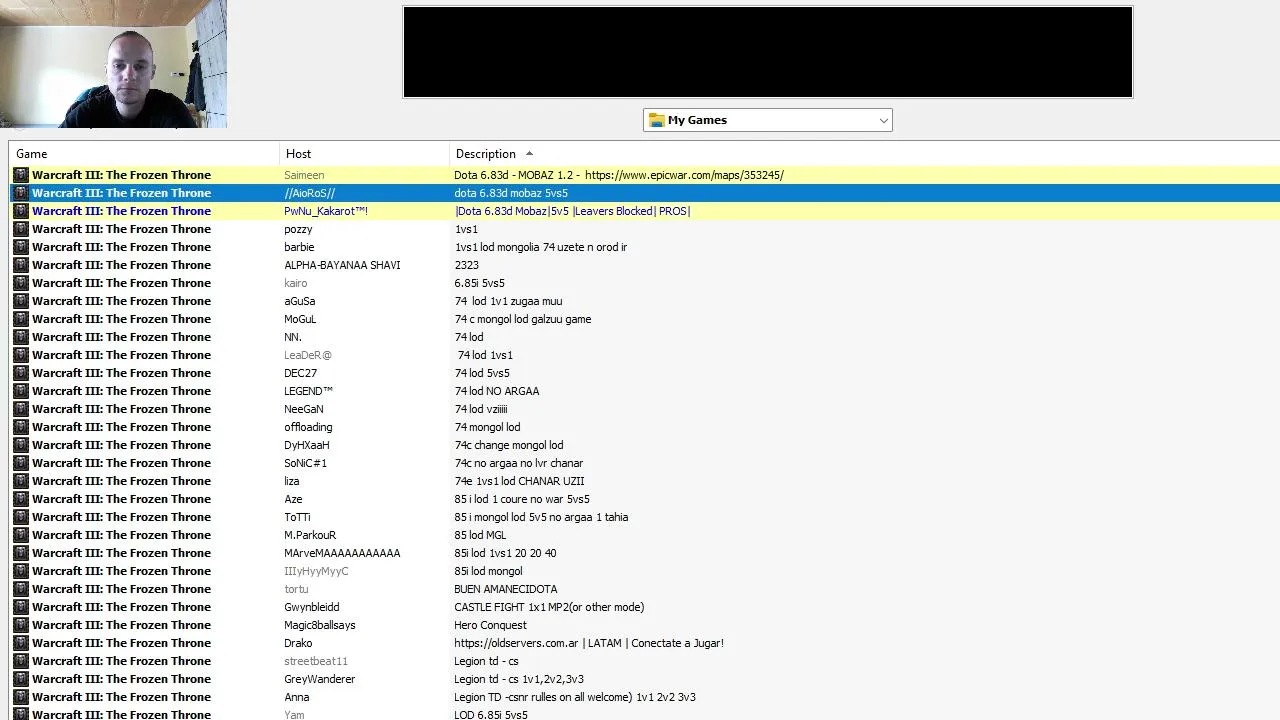
Task: Click the game icon in tortu's row
Action: pos(21,589)
